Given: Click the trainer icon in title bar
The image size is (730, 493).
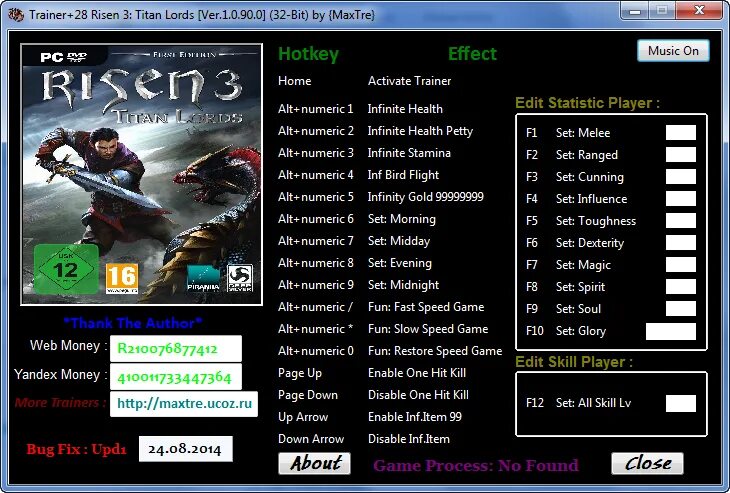Looking at the screenshot, I should tap(16, 15).
